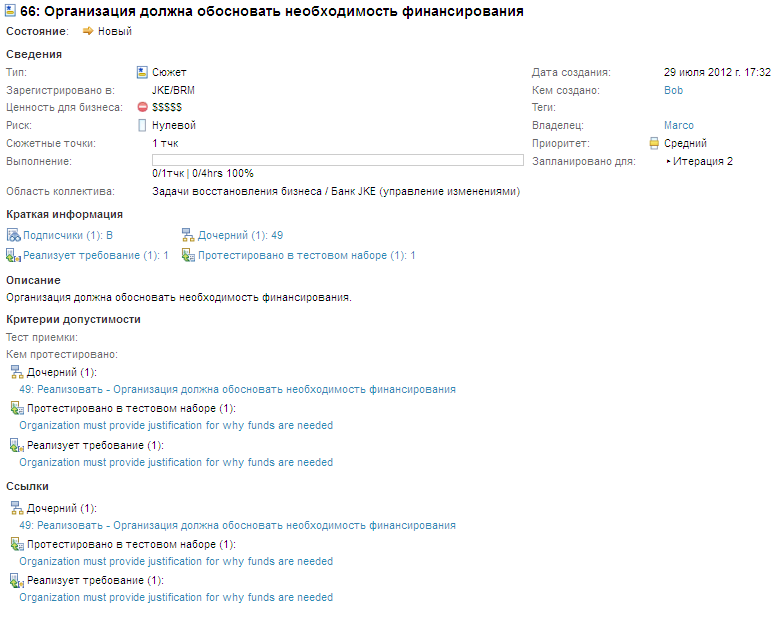Click the Критерии допустимости heading

pos(73,319)
